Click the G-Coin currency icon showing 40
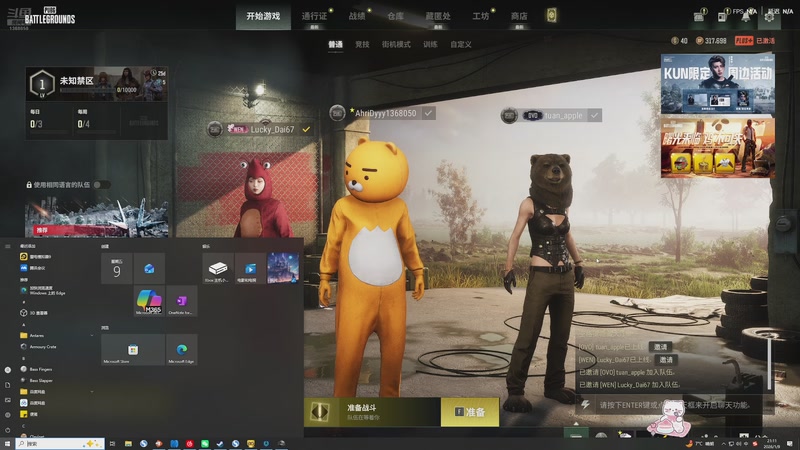Screen dimensions: 800x450 (x=675, y=41)
